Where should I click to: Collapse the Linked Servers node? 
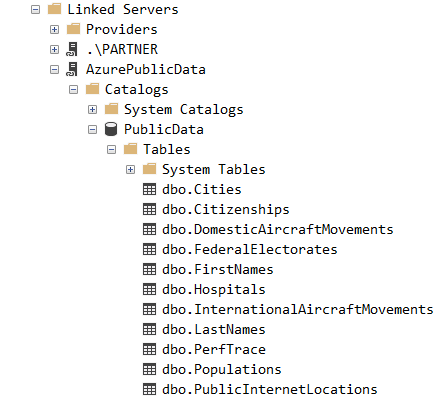coord(35,10)
